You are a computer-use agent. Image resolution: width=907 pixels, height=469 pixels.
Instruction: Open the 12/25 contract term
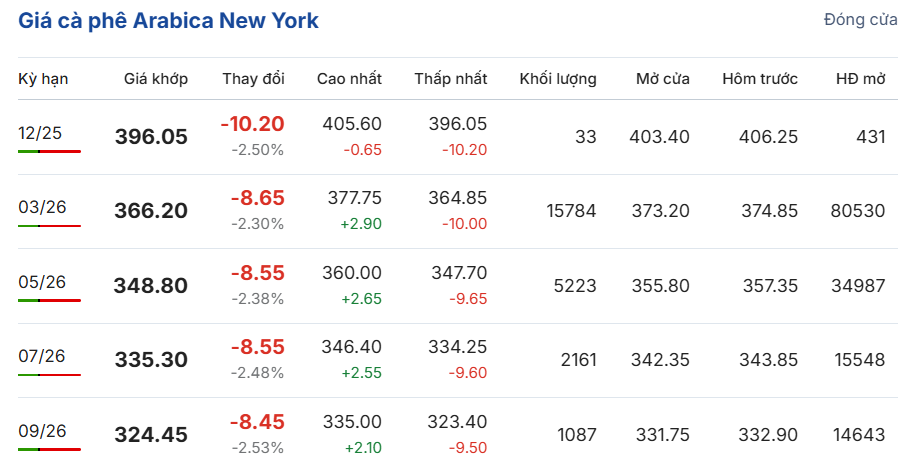42,132
